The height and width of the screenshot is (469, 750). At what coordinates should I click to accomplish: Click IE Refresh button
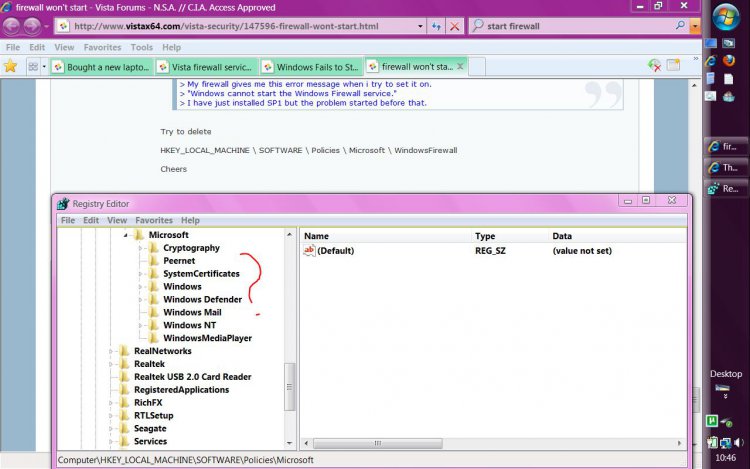click(436, 26)
